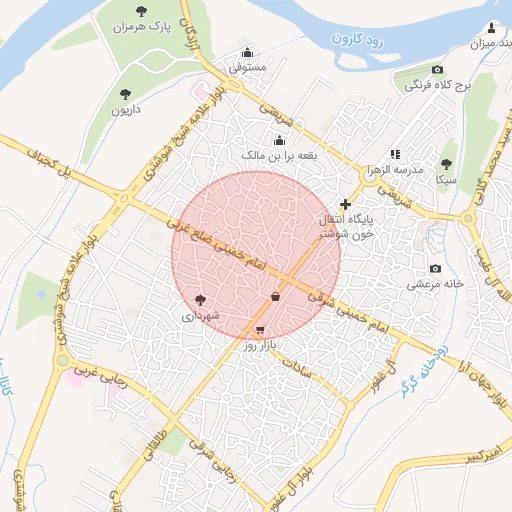Select the سادات street label
Viewport: 512px width, 512px height.
point(297,367)
